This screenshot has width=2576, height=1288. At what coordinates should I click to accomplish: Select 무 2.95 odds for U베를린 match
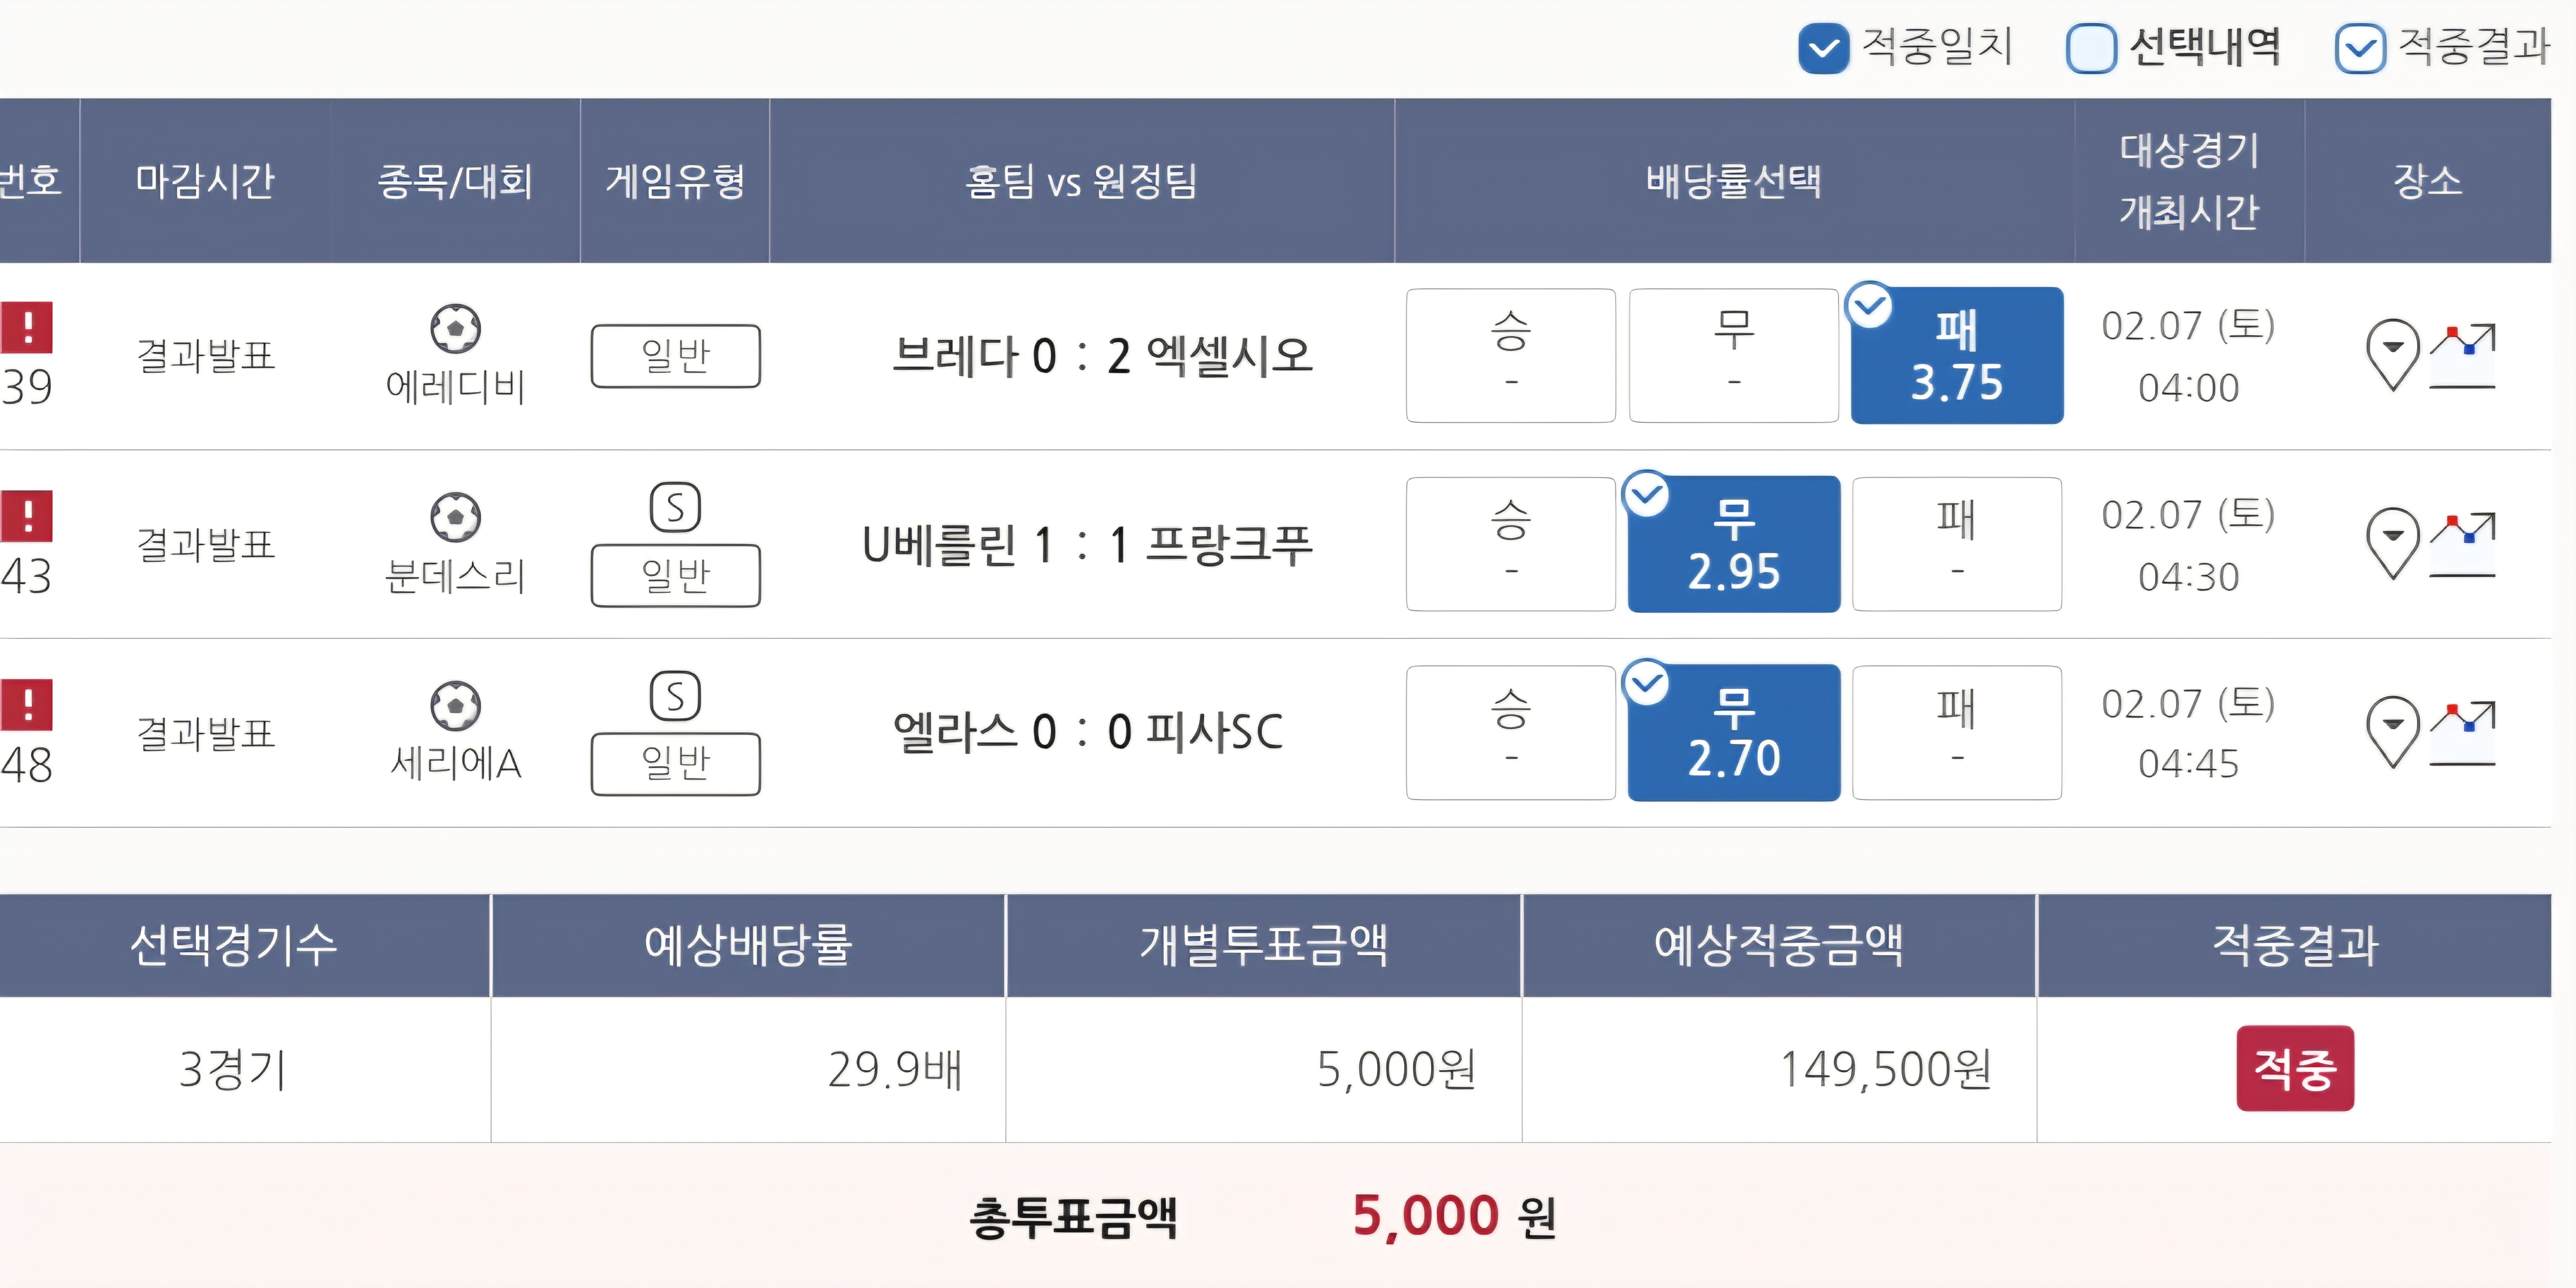(x=1733, y=544)
